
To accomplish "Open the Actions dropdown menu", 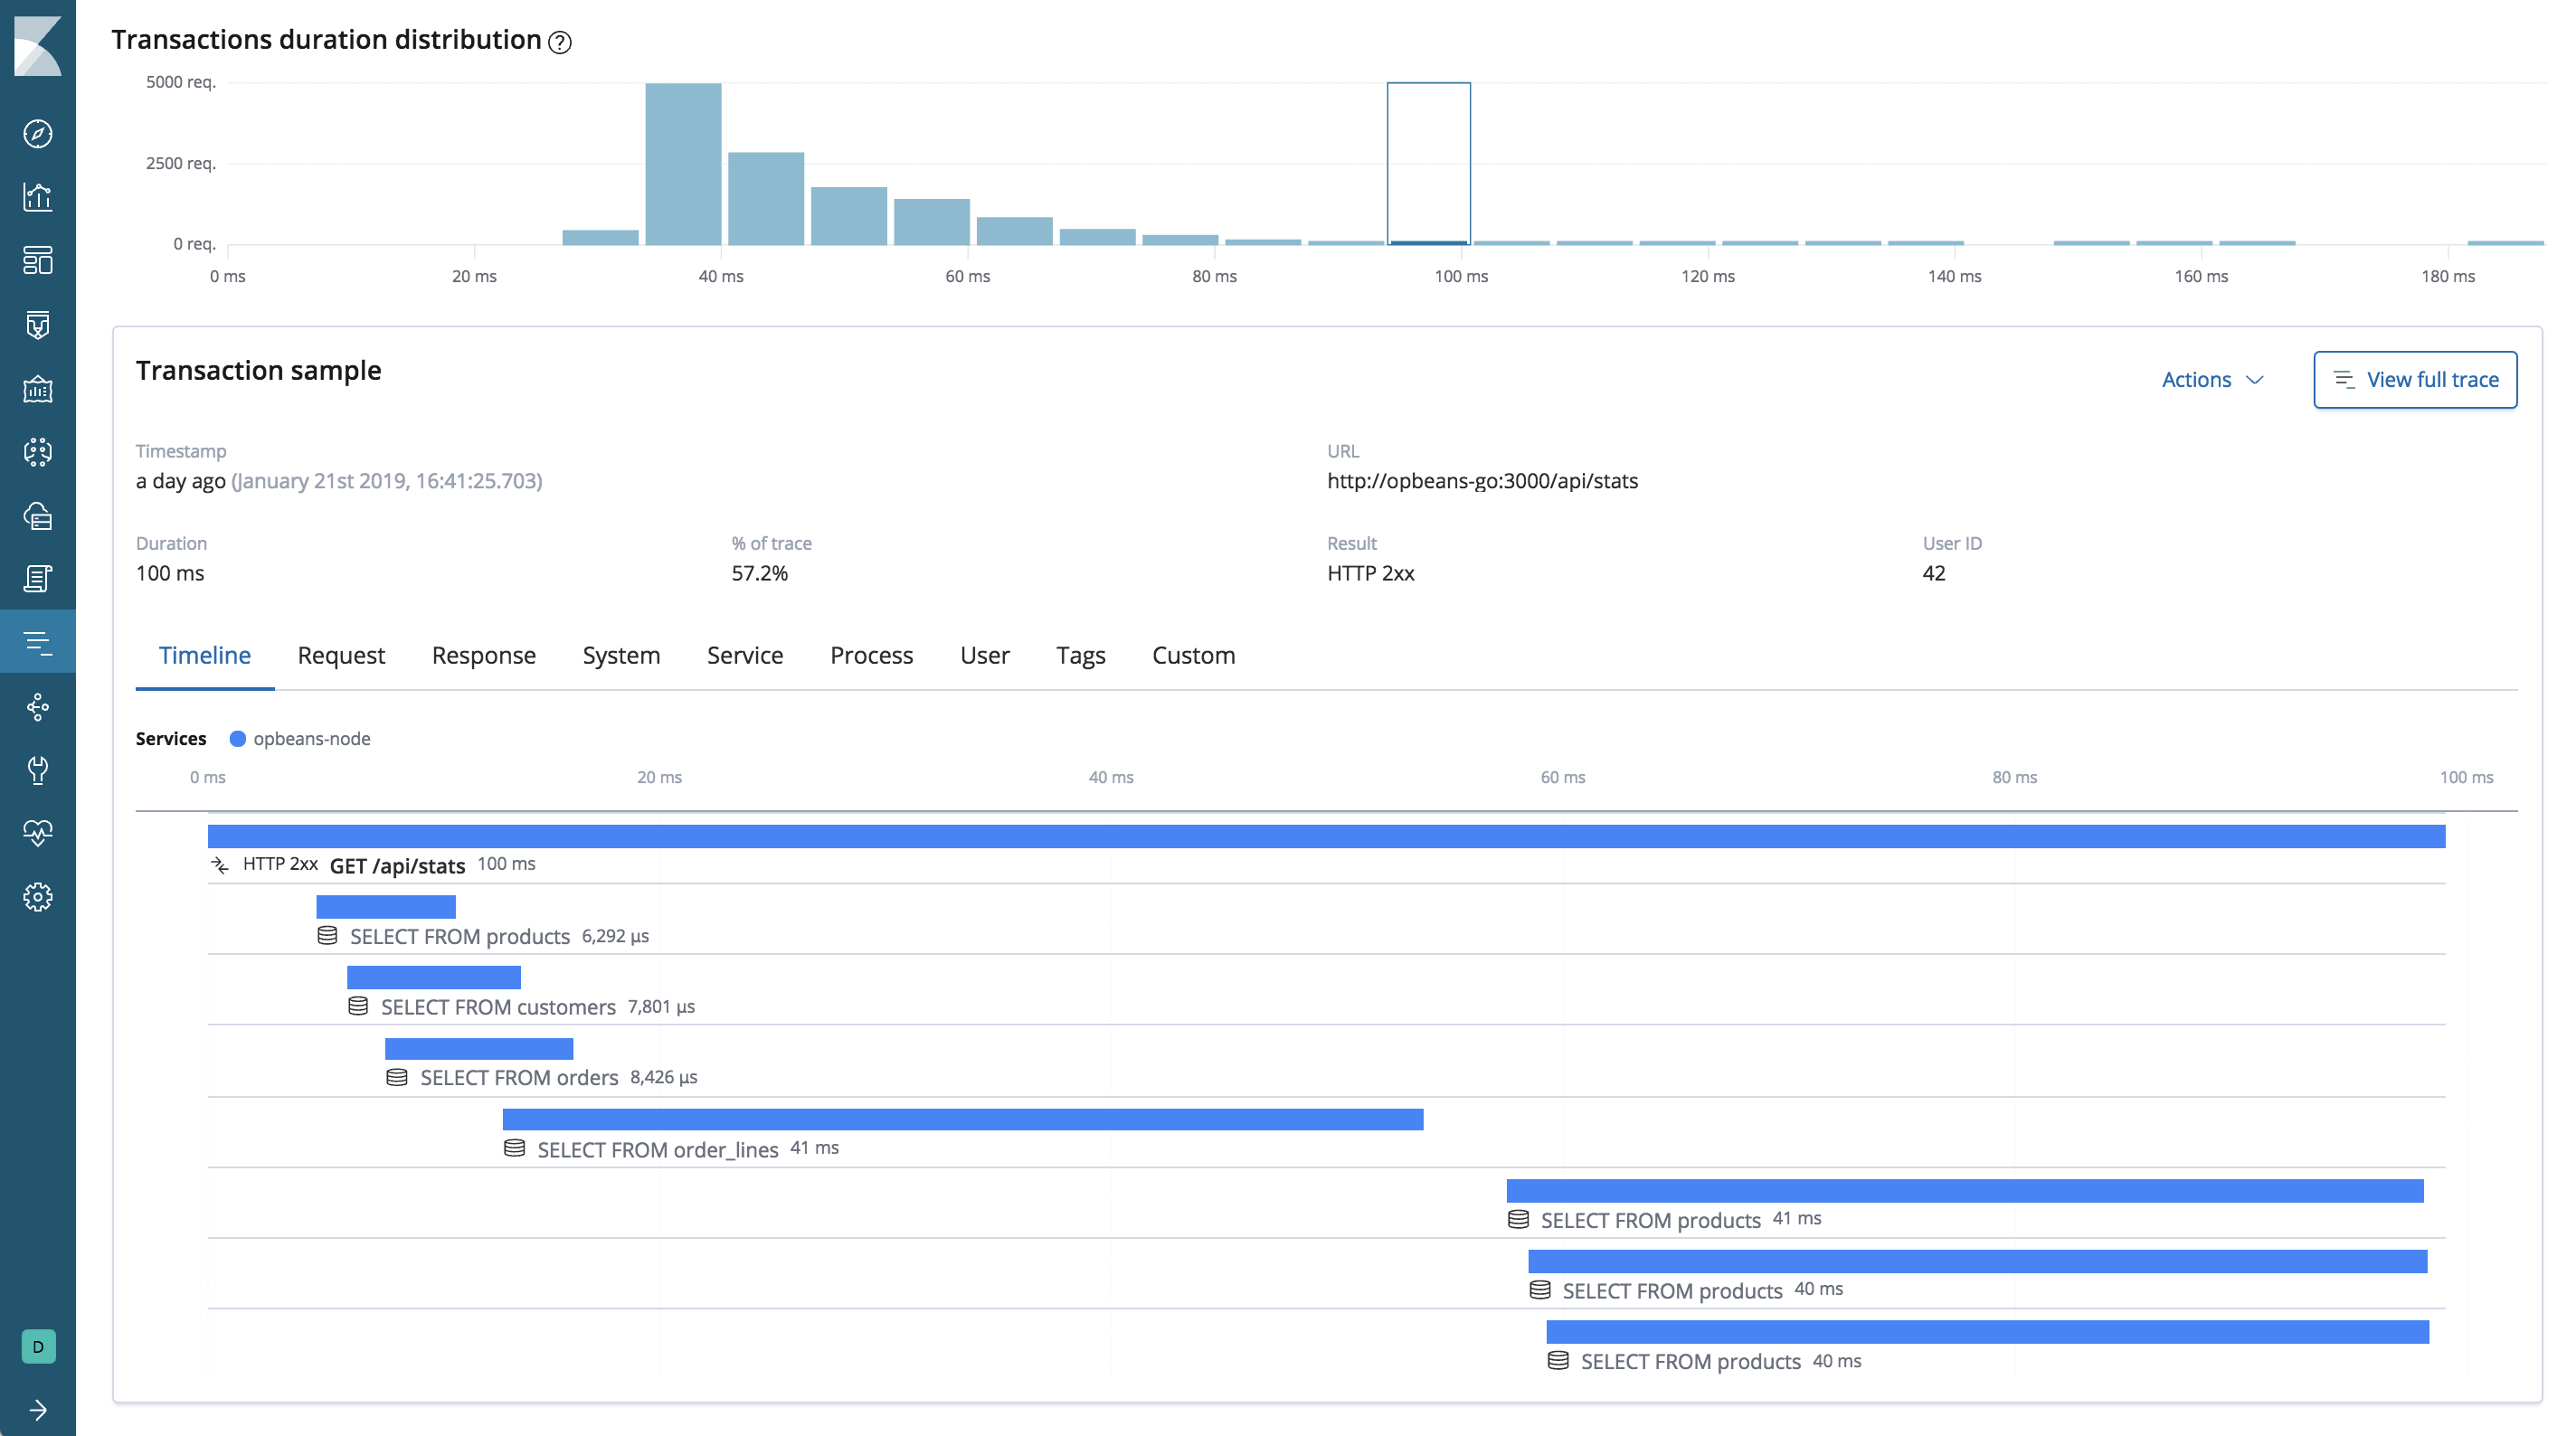I will click(2206, 377).
